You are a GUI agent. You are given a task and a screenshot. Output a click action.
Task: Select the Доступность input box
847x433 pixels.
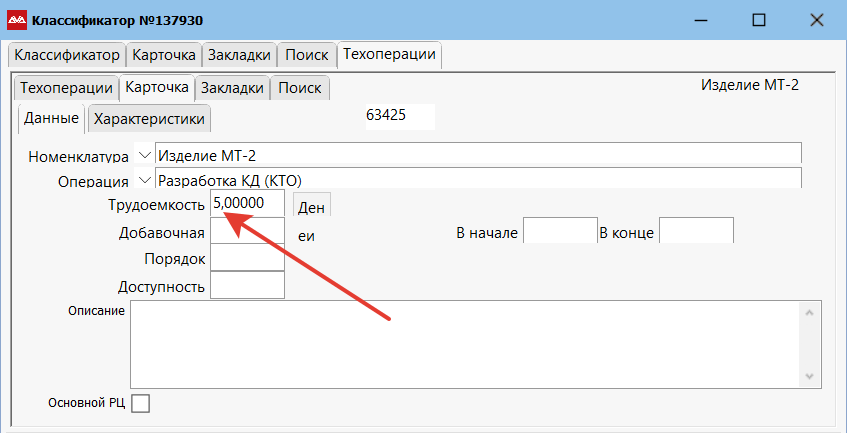[x=247, y=286]
